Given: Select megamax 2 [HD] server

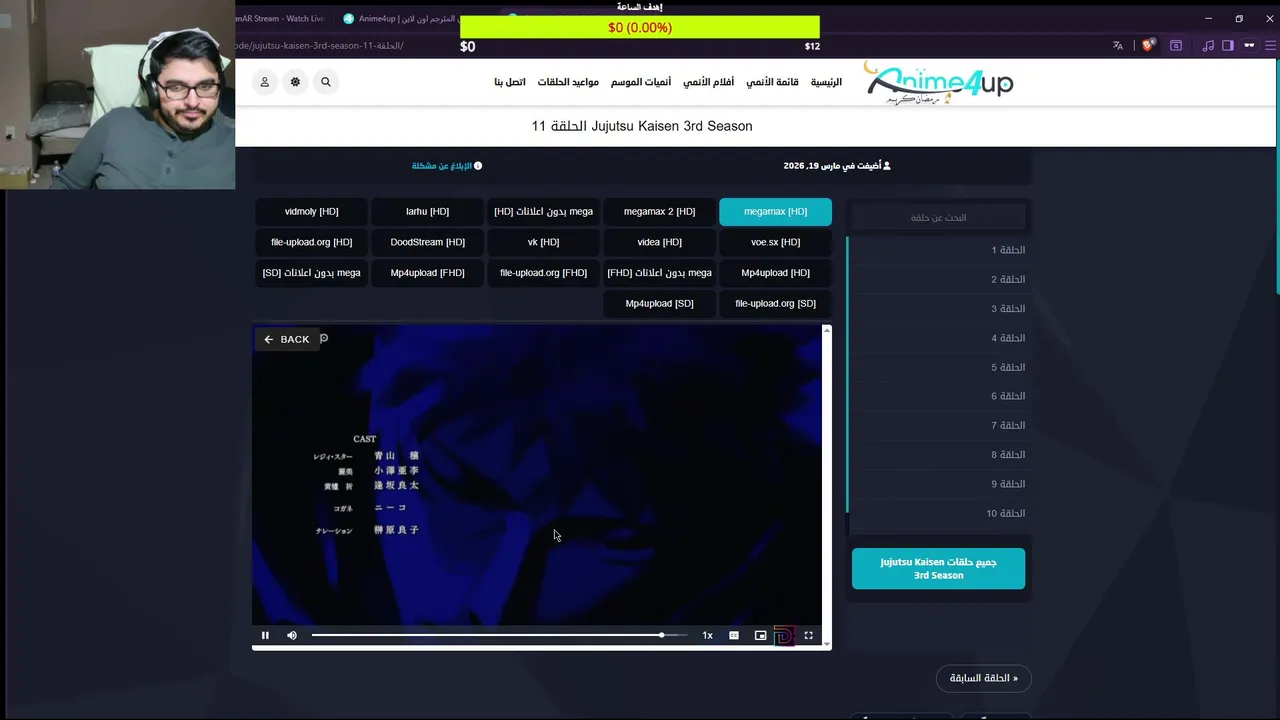Looking at the screenshot, I should point(659,212).
